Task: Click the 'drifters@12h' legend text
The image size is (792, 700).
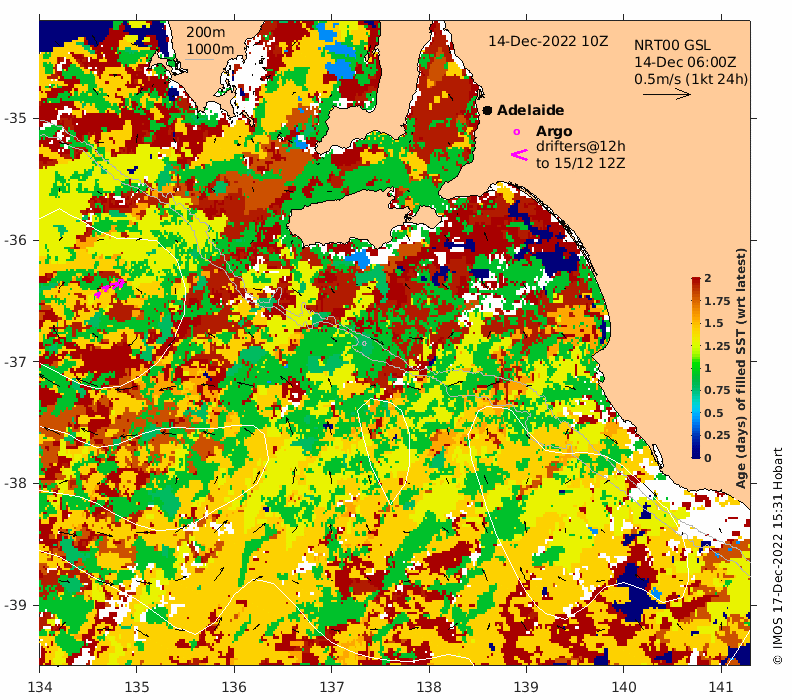Action: point(580,146)
